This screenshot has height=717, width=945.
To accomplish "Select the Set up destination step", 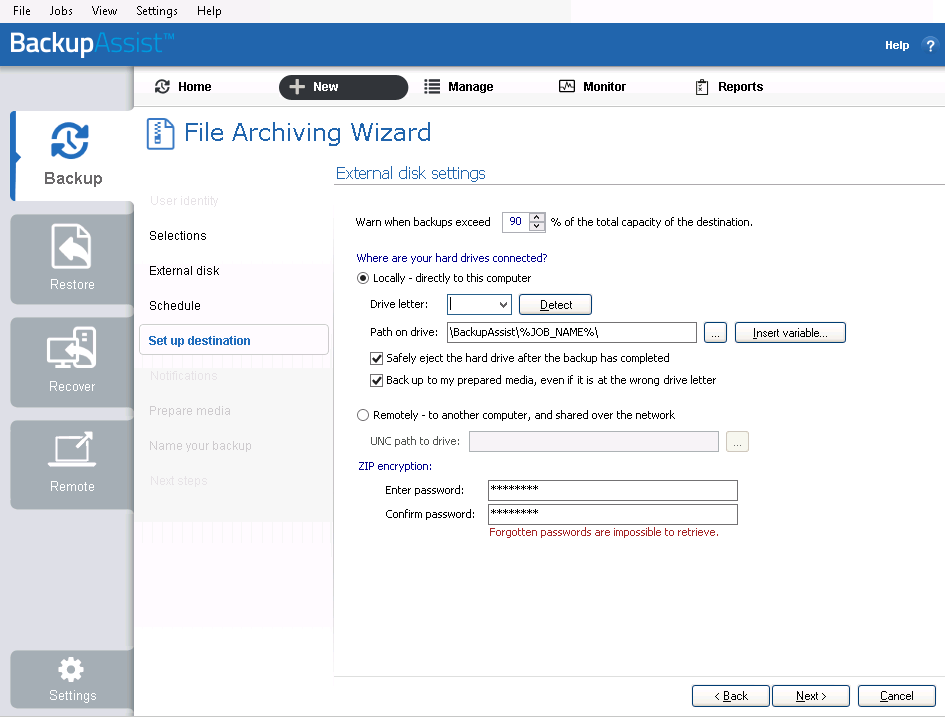I will 234,340.
